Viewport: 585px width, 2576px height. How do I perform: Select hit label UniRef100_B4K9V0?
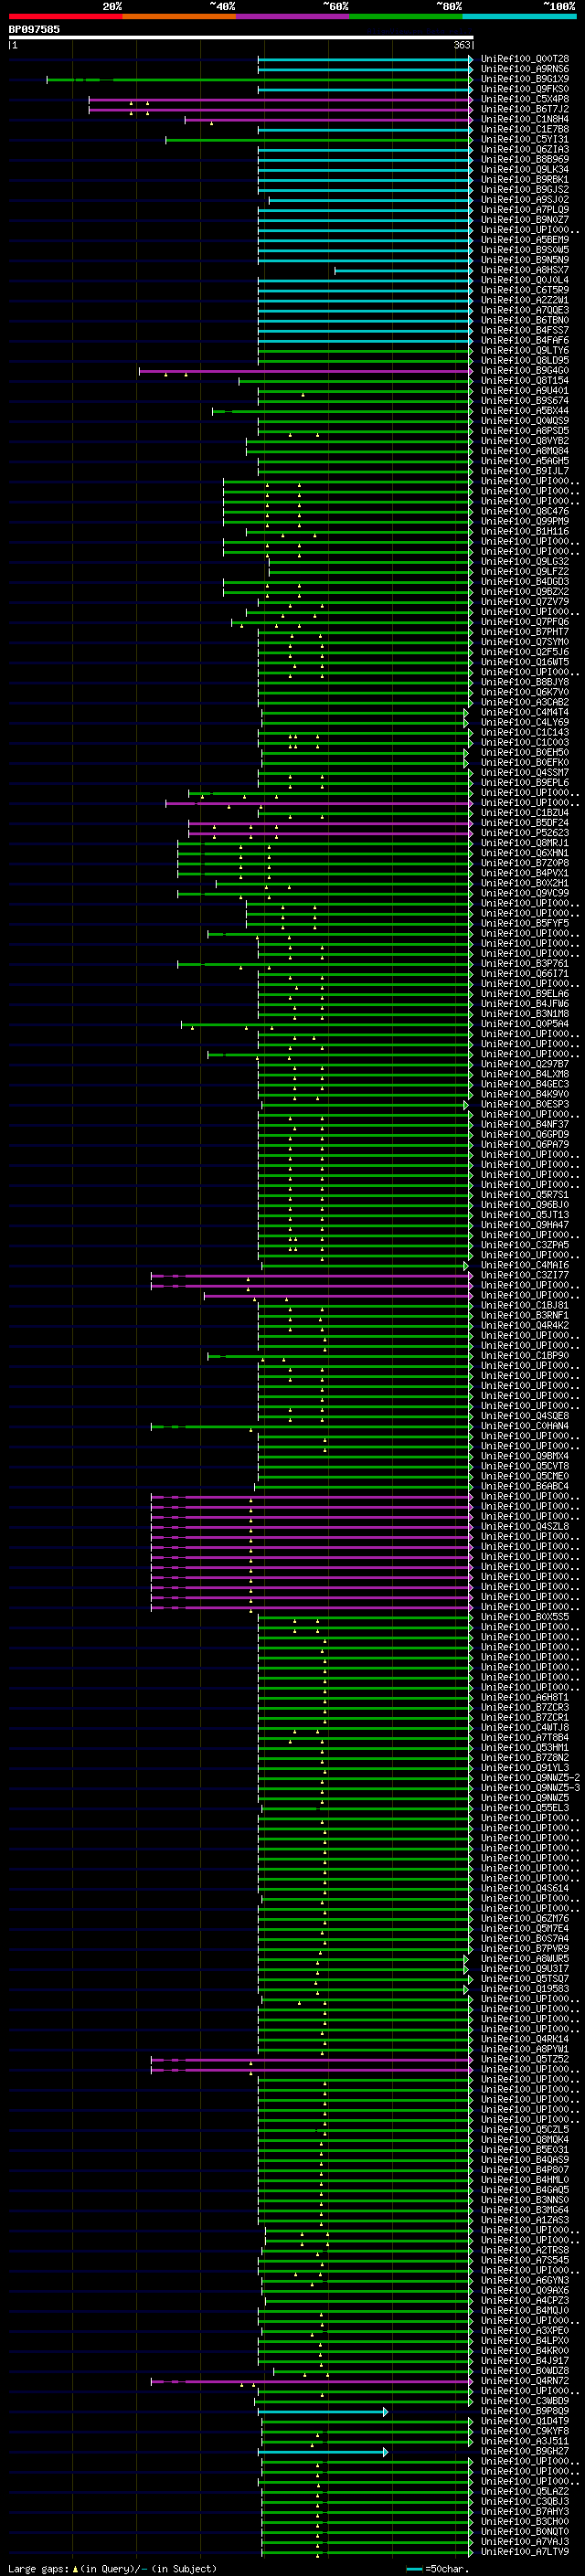point(525,1094)
